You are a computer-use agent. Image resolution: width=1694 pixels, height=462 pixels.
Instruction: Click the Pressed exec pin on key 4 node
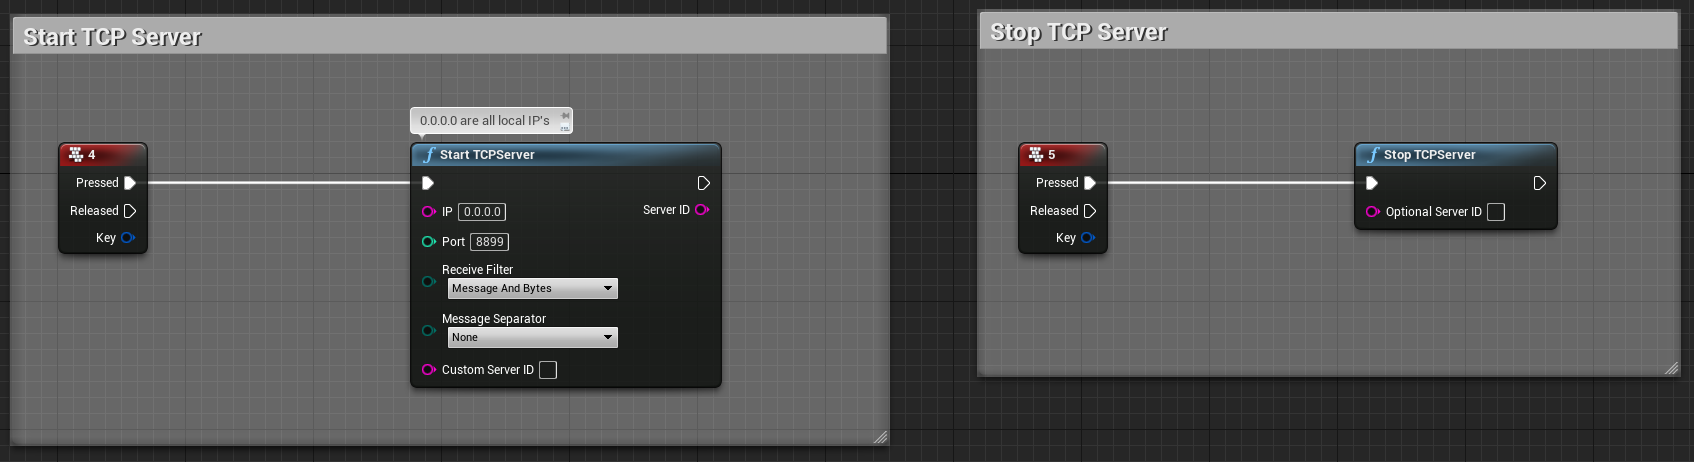[x=130, y=183]
